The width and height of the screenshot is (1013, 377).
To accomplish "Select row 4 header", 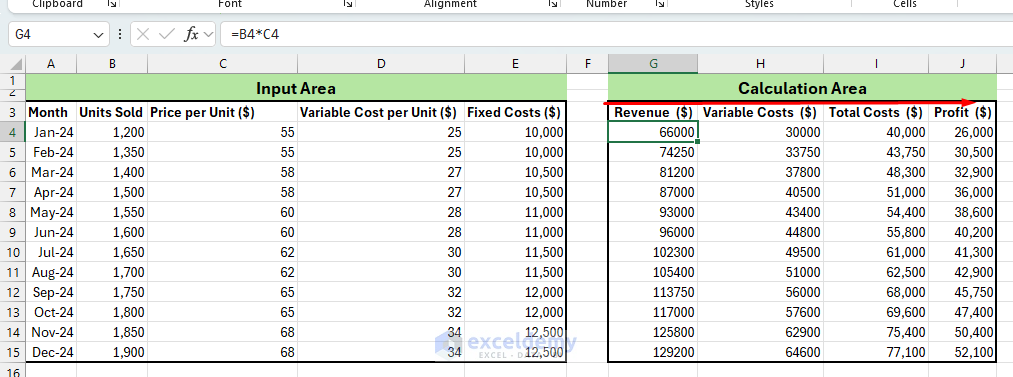I will [13, 132].
